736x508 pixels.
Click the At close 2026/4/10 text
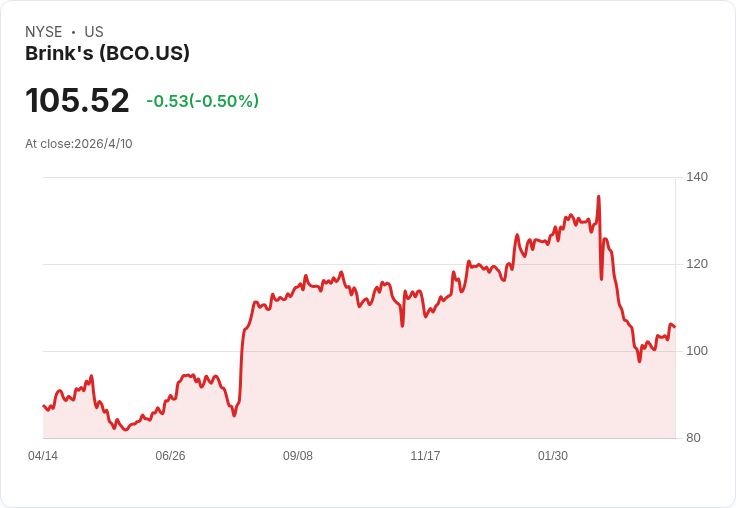tap(79, 144)
